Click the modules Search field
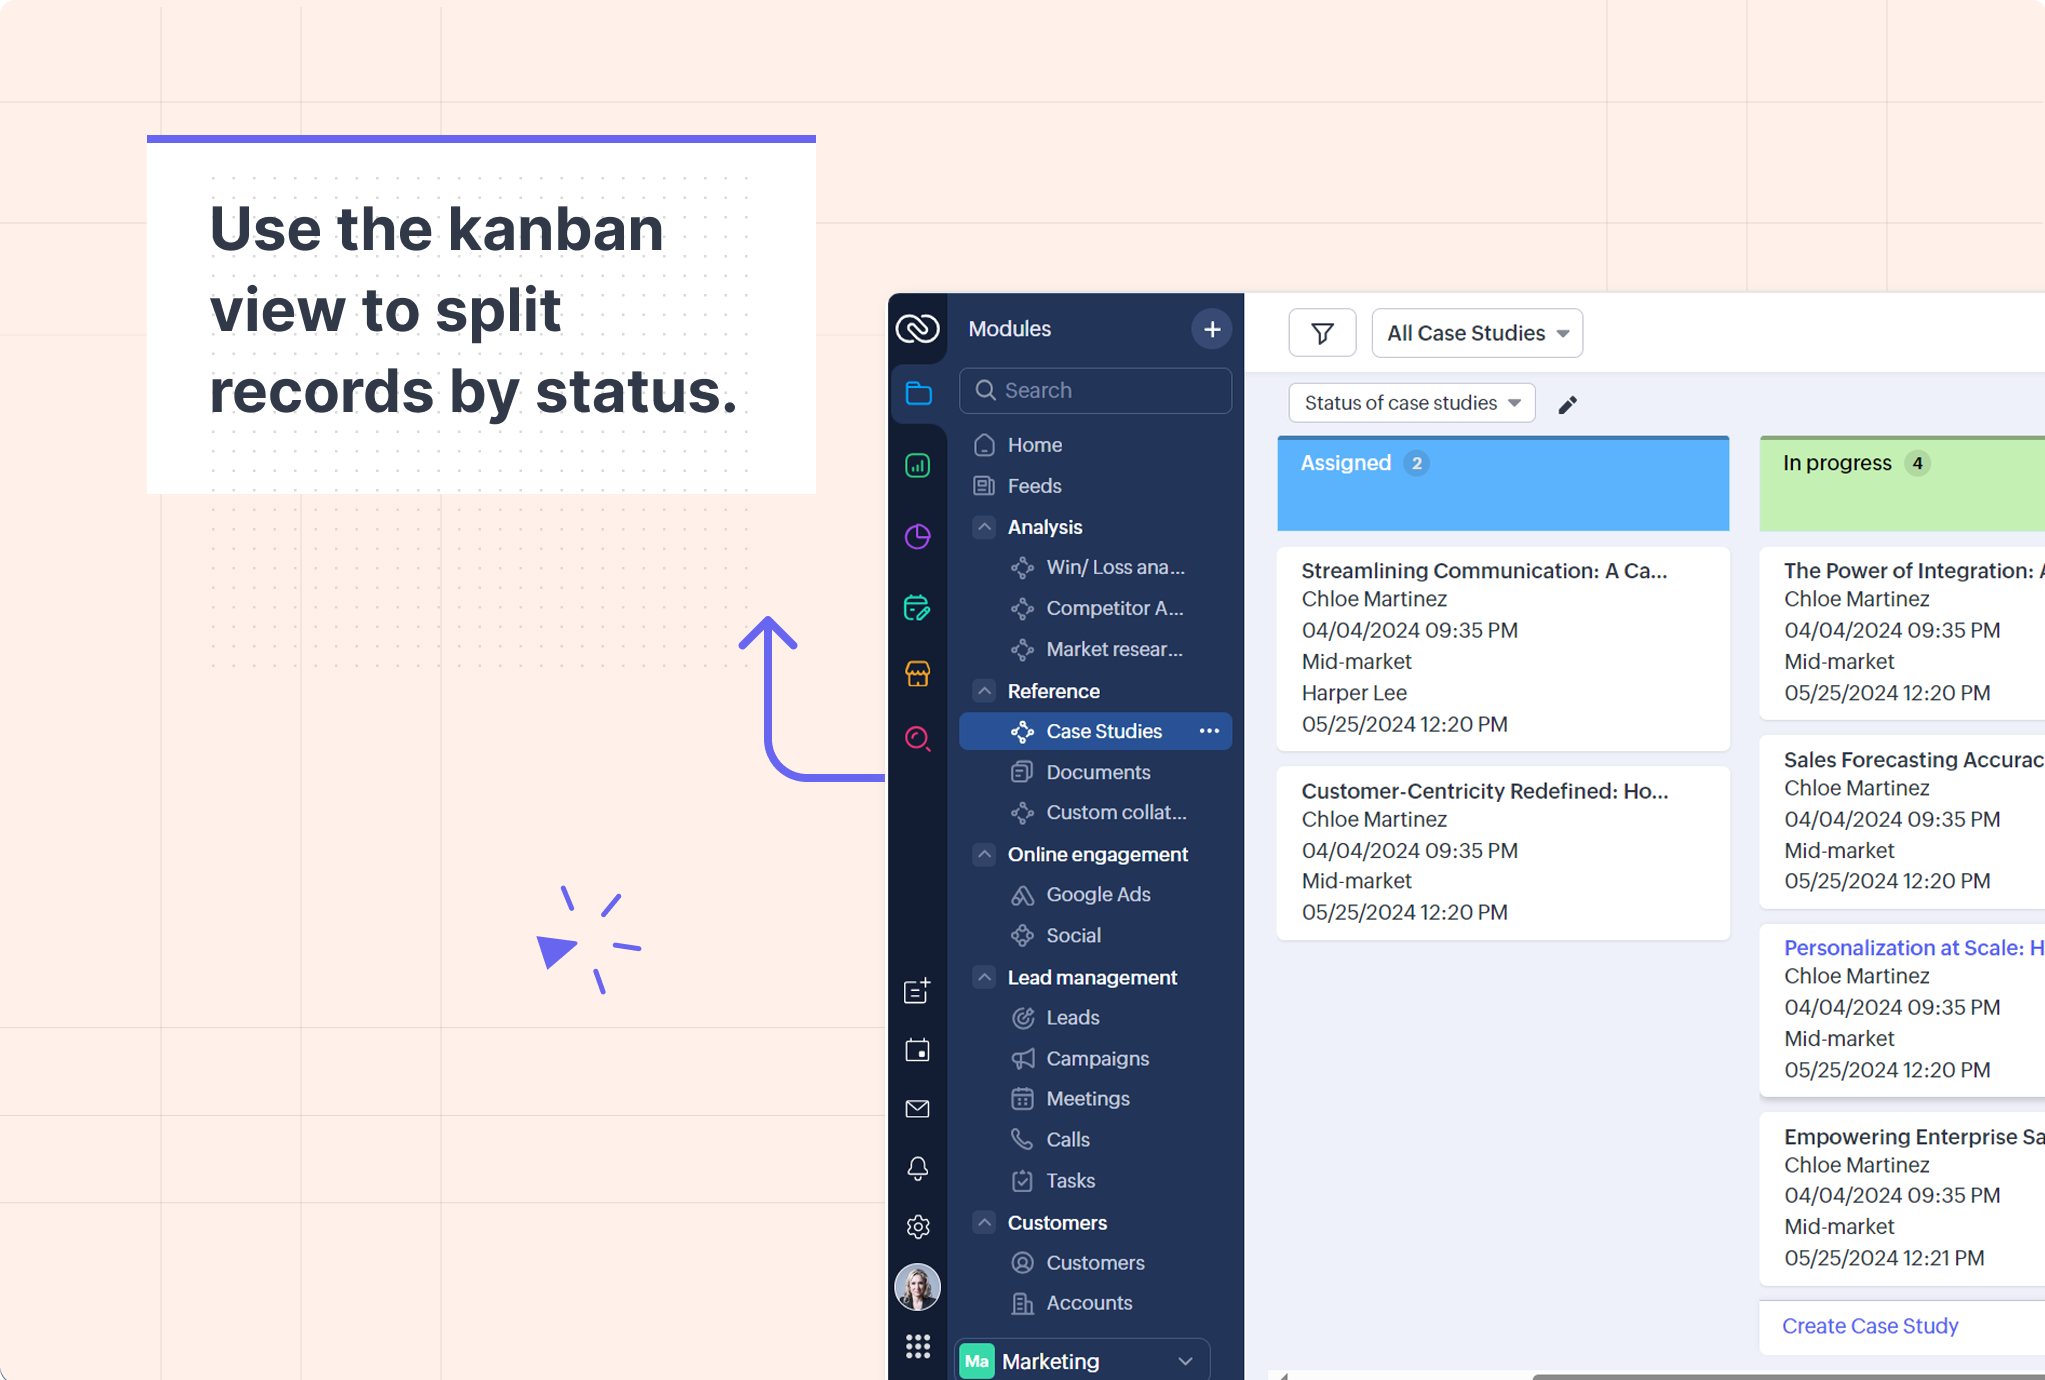Image resolution: width=2045 pixels, height=1380 pixels. pos(1095,390)
